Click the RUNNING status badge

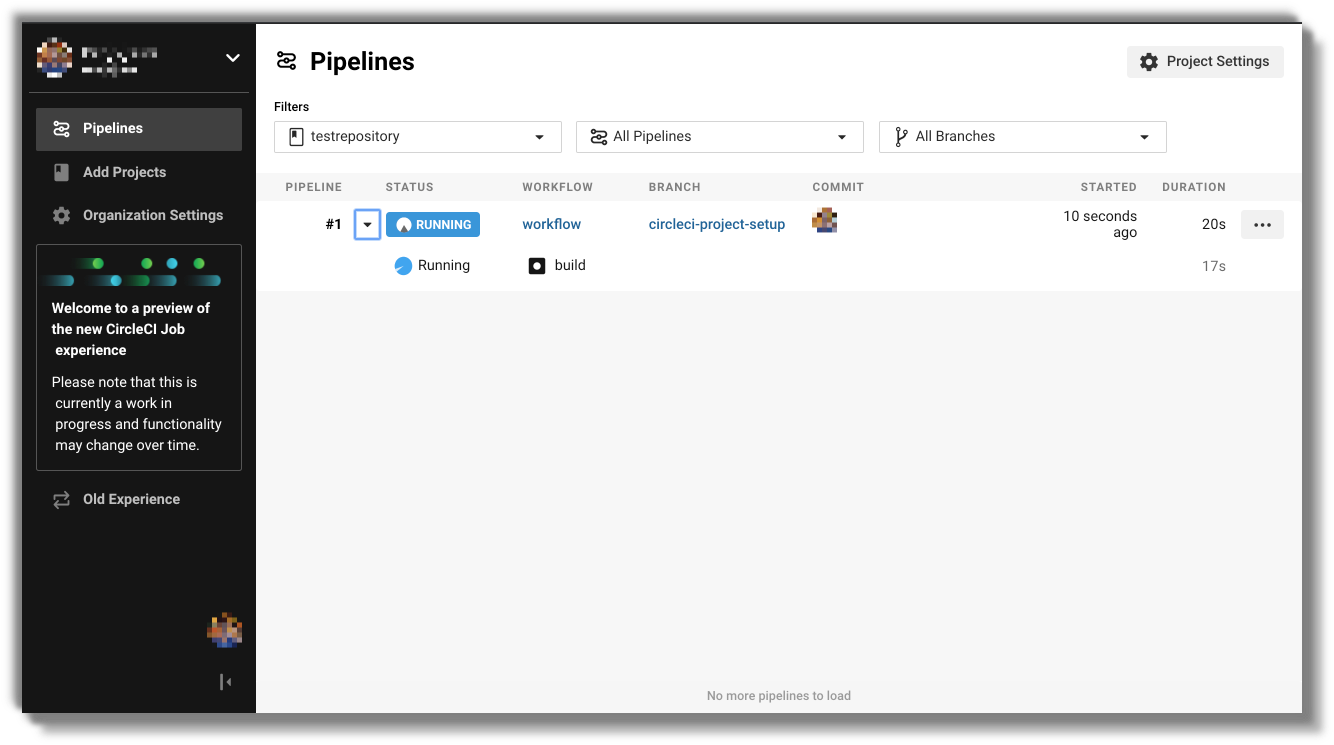point(432,224)
